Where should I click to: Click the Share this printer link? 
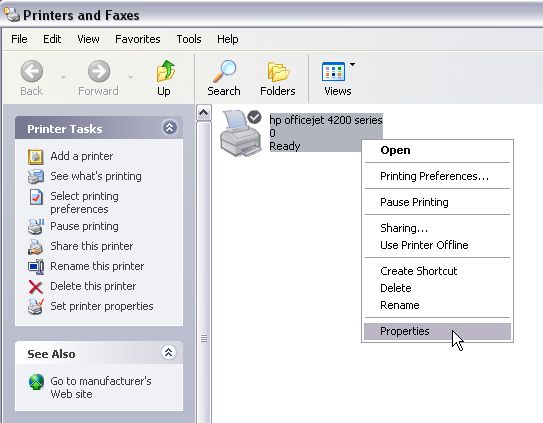coord(91,246)
